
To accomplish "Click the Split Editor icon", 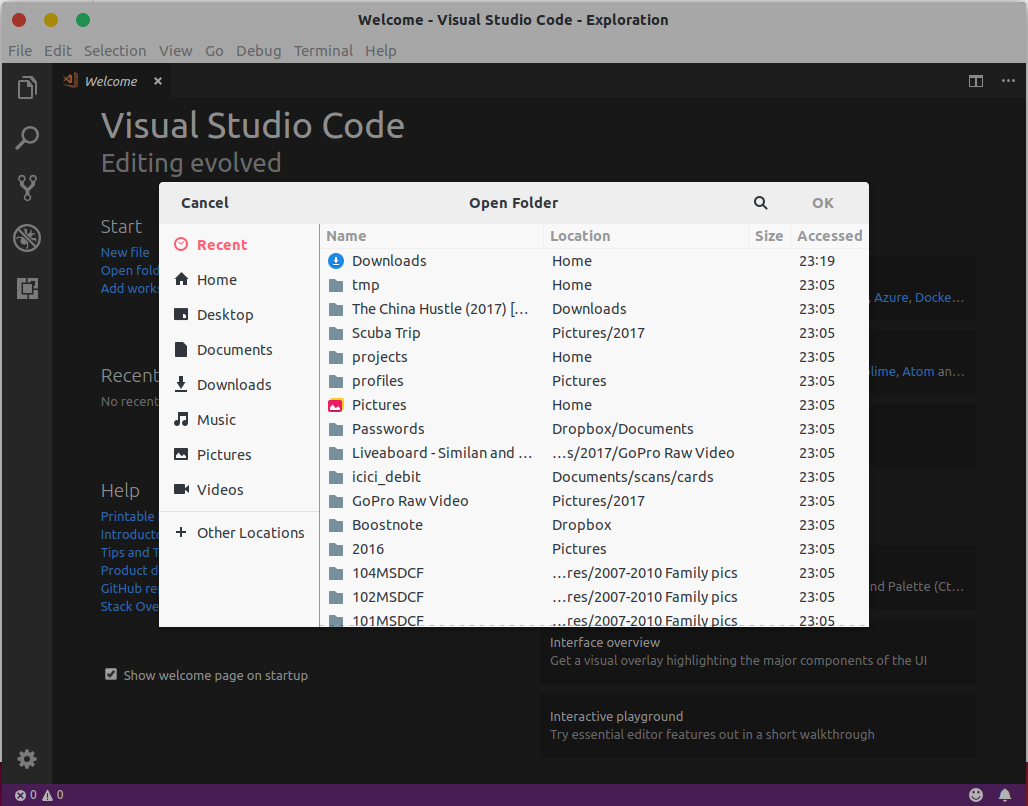I will click(975, 81).
